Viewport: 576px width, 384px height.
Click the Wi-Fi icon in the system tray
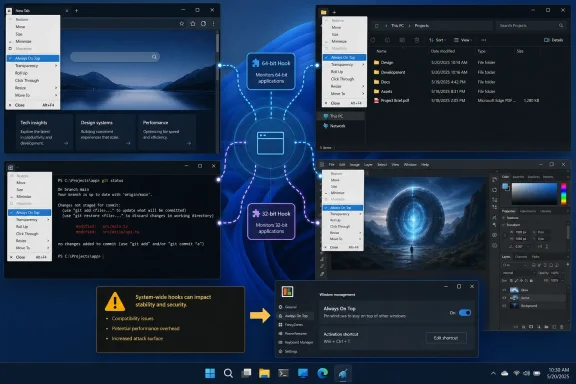pyautogui.click(x=516, y=373)
